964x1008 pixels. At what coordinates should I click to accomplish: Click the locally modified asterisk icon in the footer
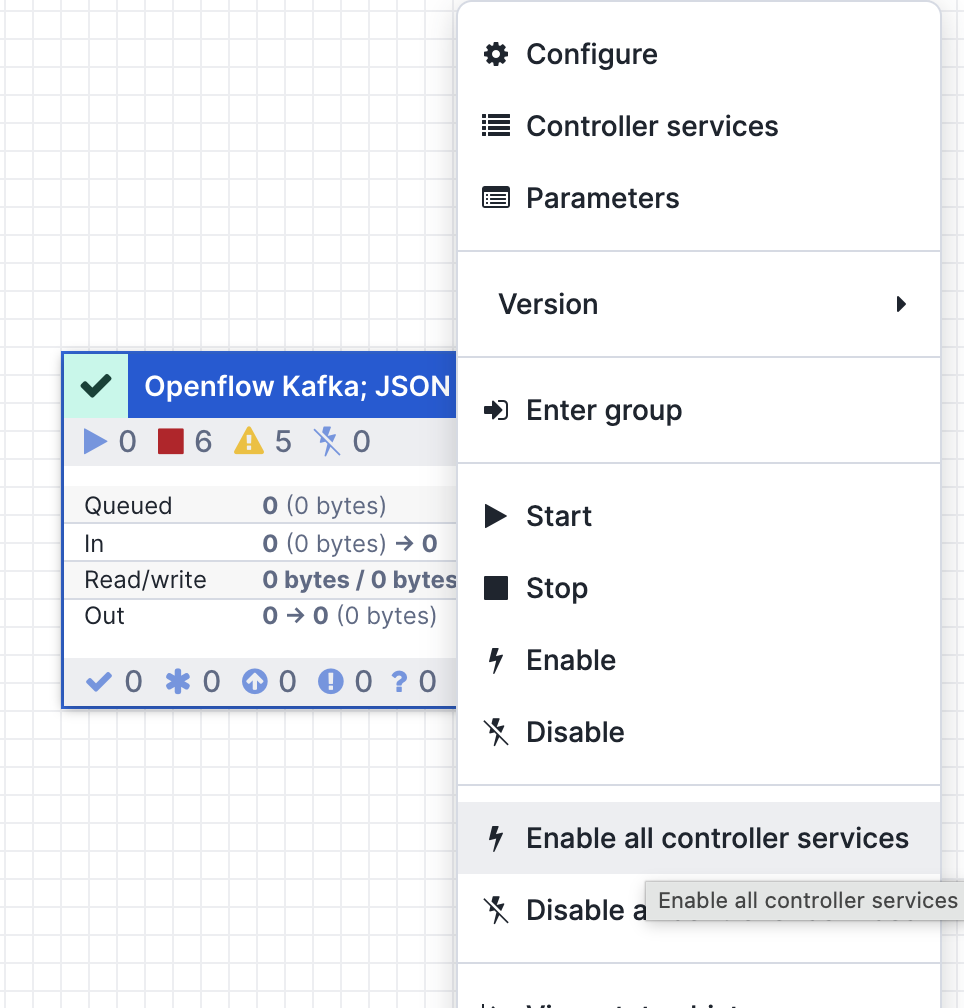pyautogui.click(x=177, y=681)
